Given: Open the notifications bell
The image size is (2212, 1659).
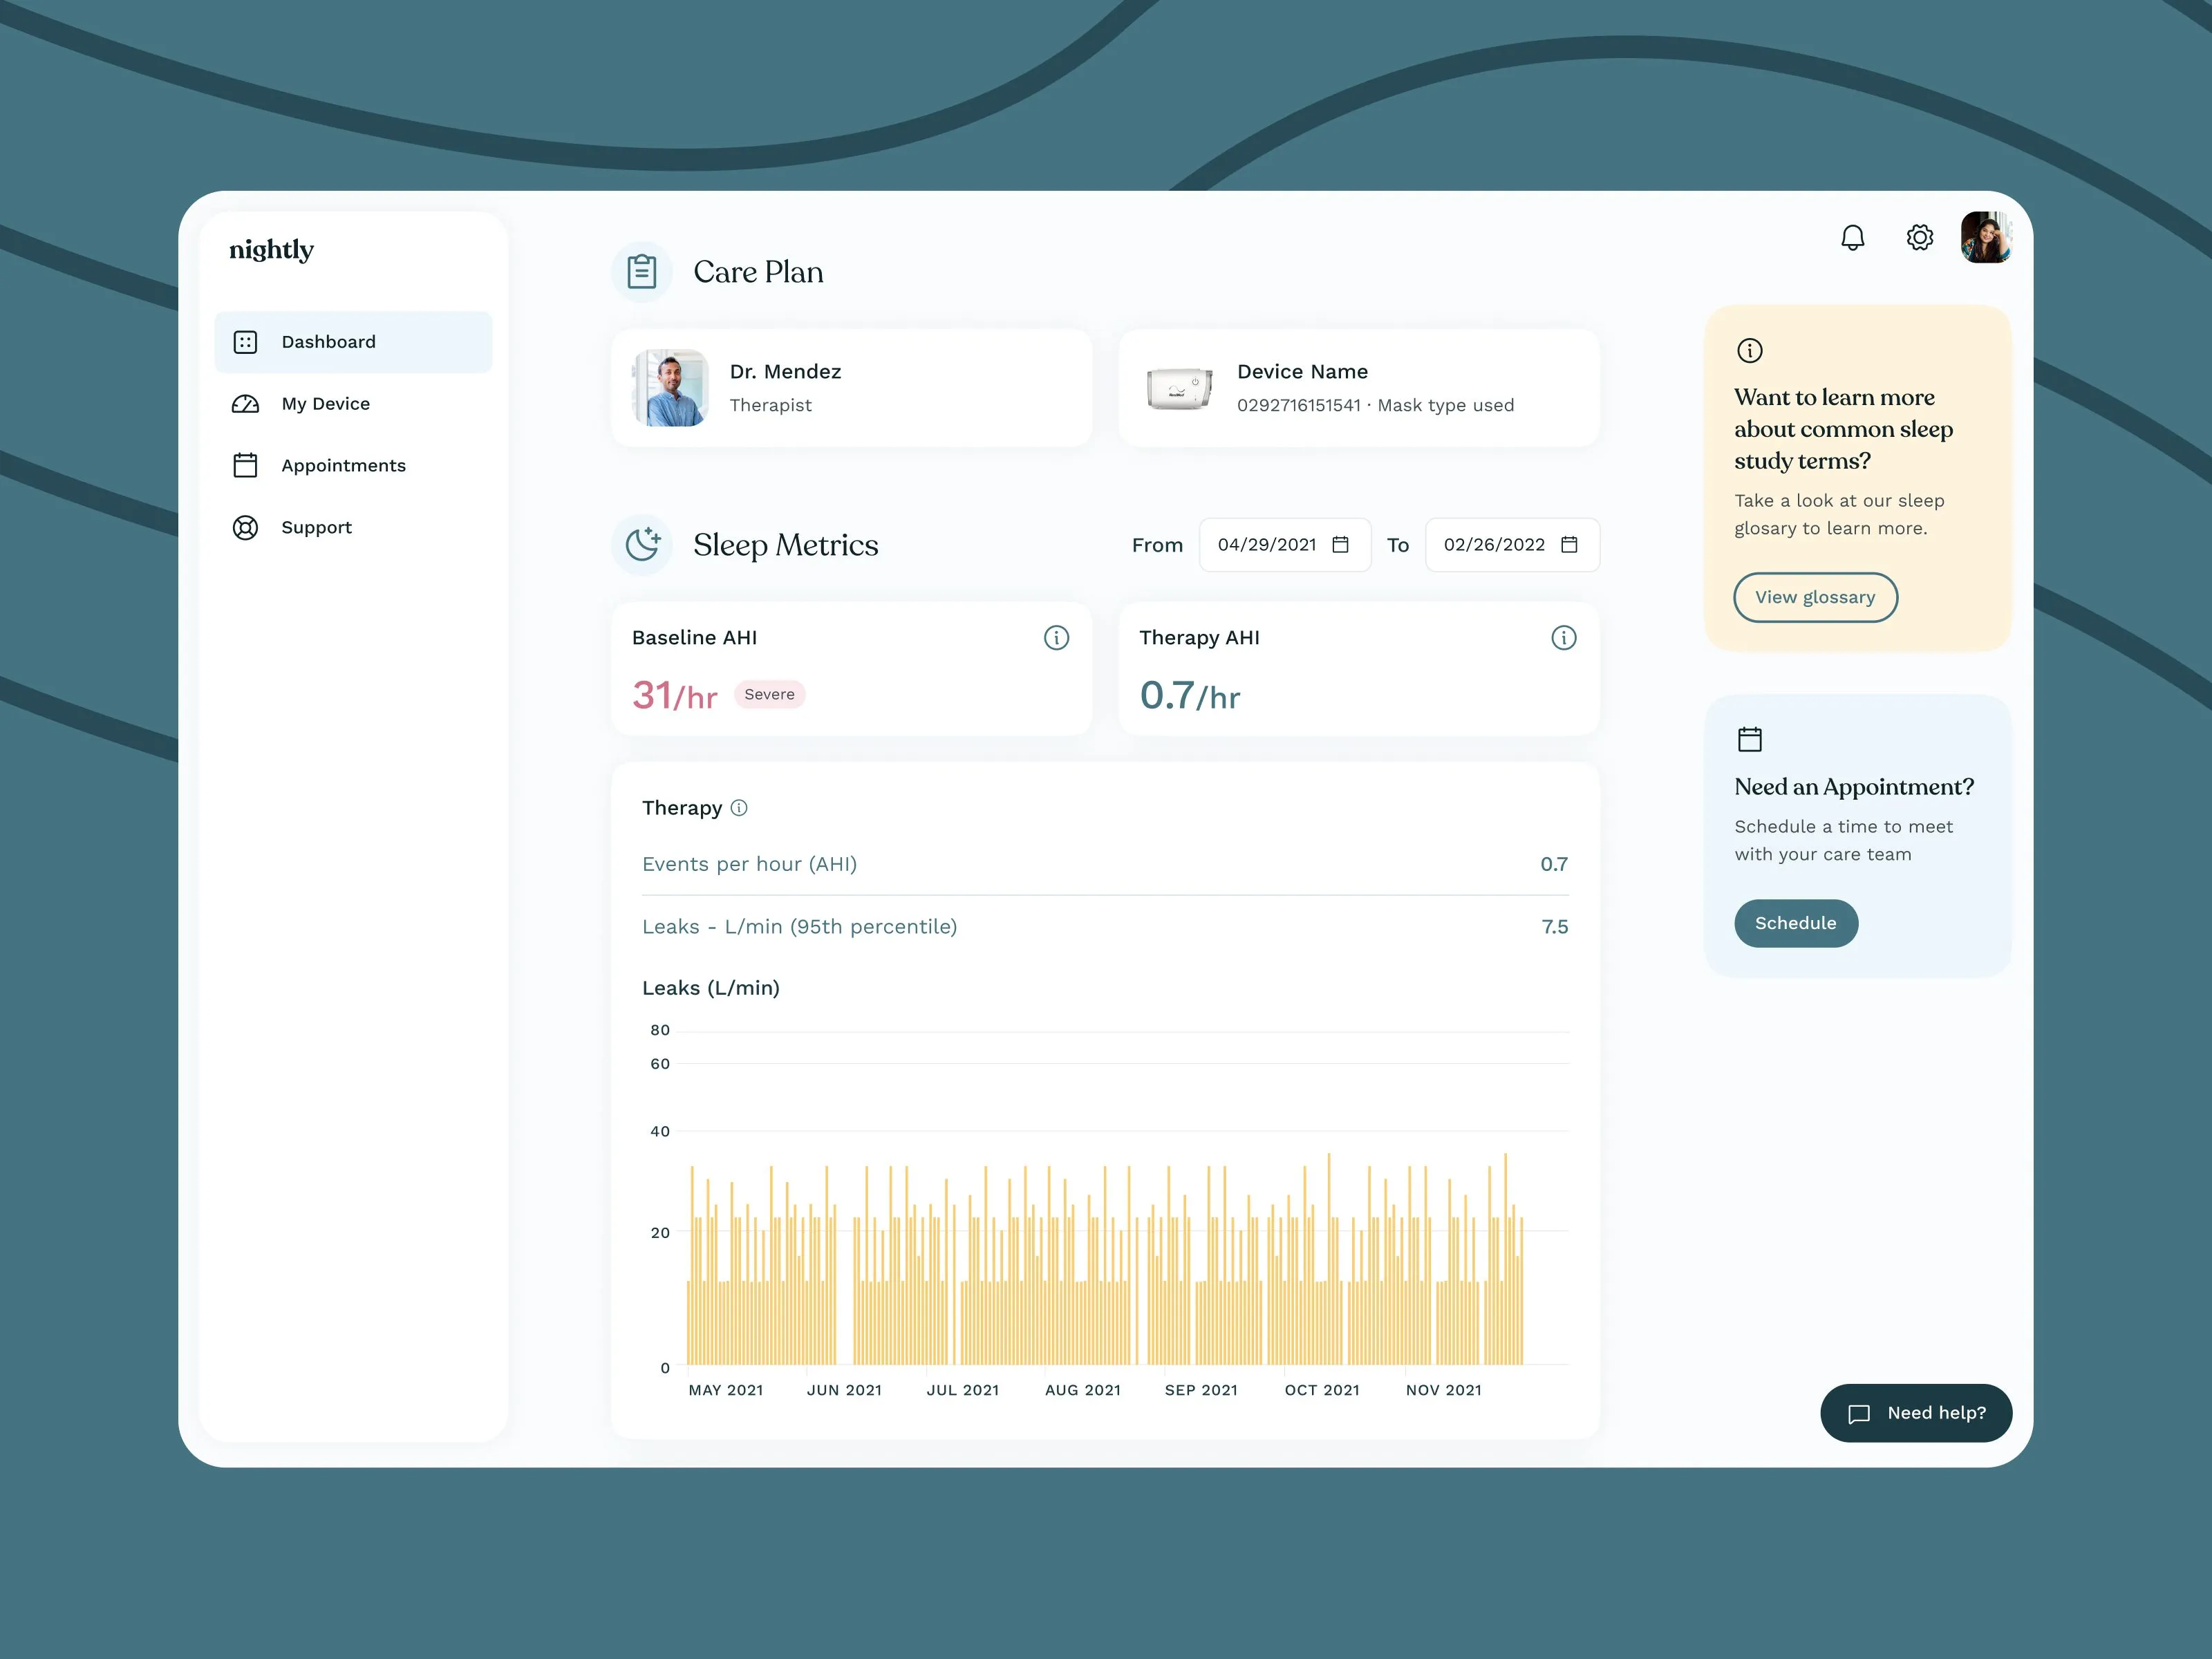Looking at the screenshot, I should pos(1852,237).
